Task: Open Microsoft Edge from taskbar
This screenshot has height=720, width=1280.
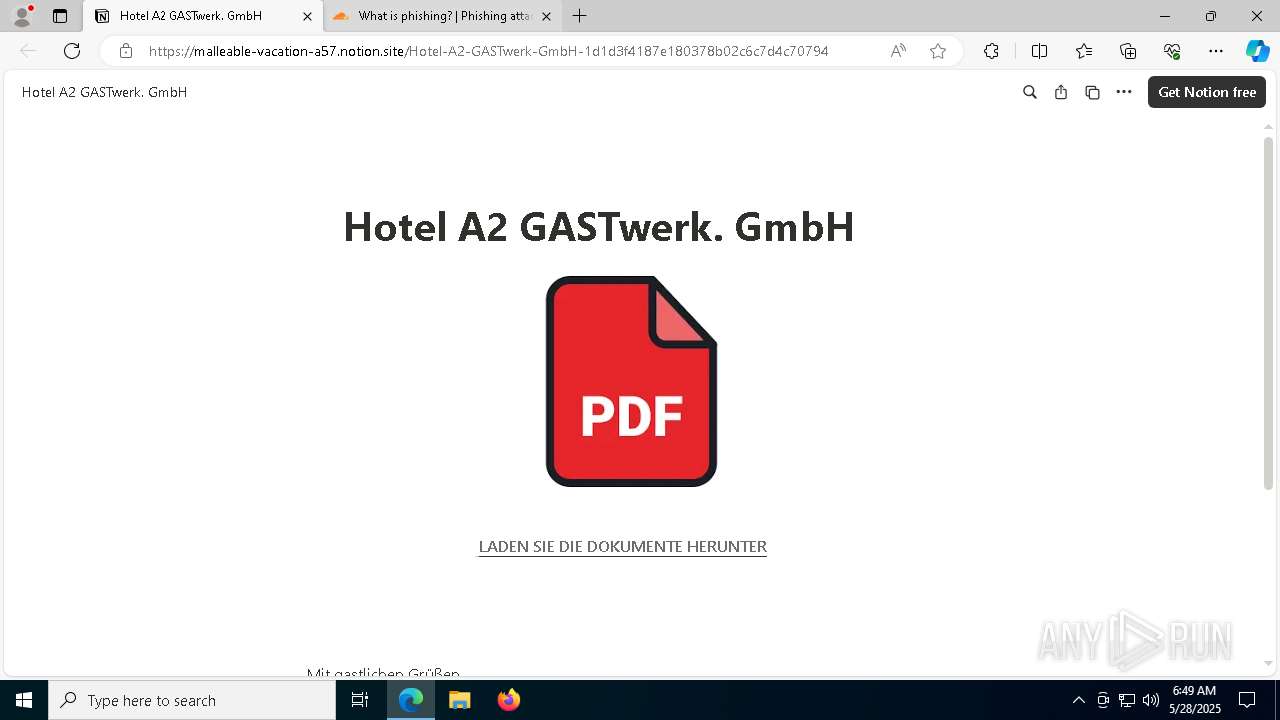Action: tap(411, 700)
